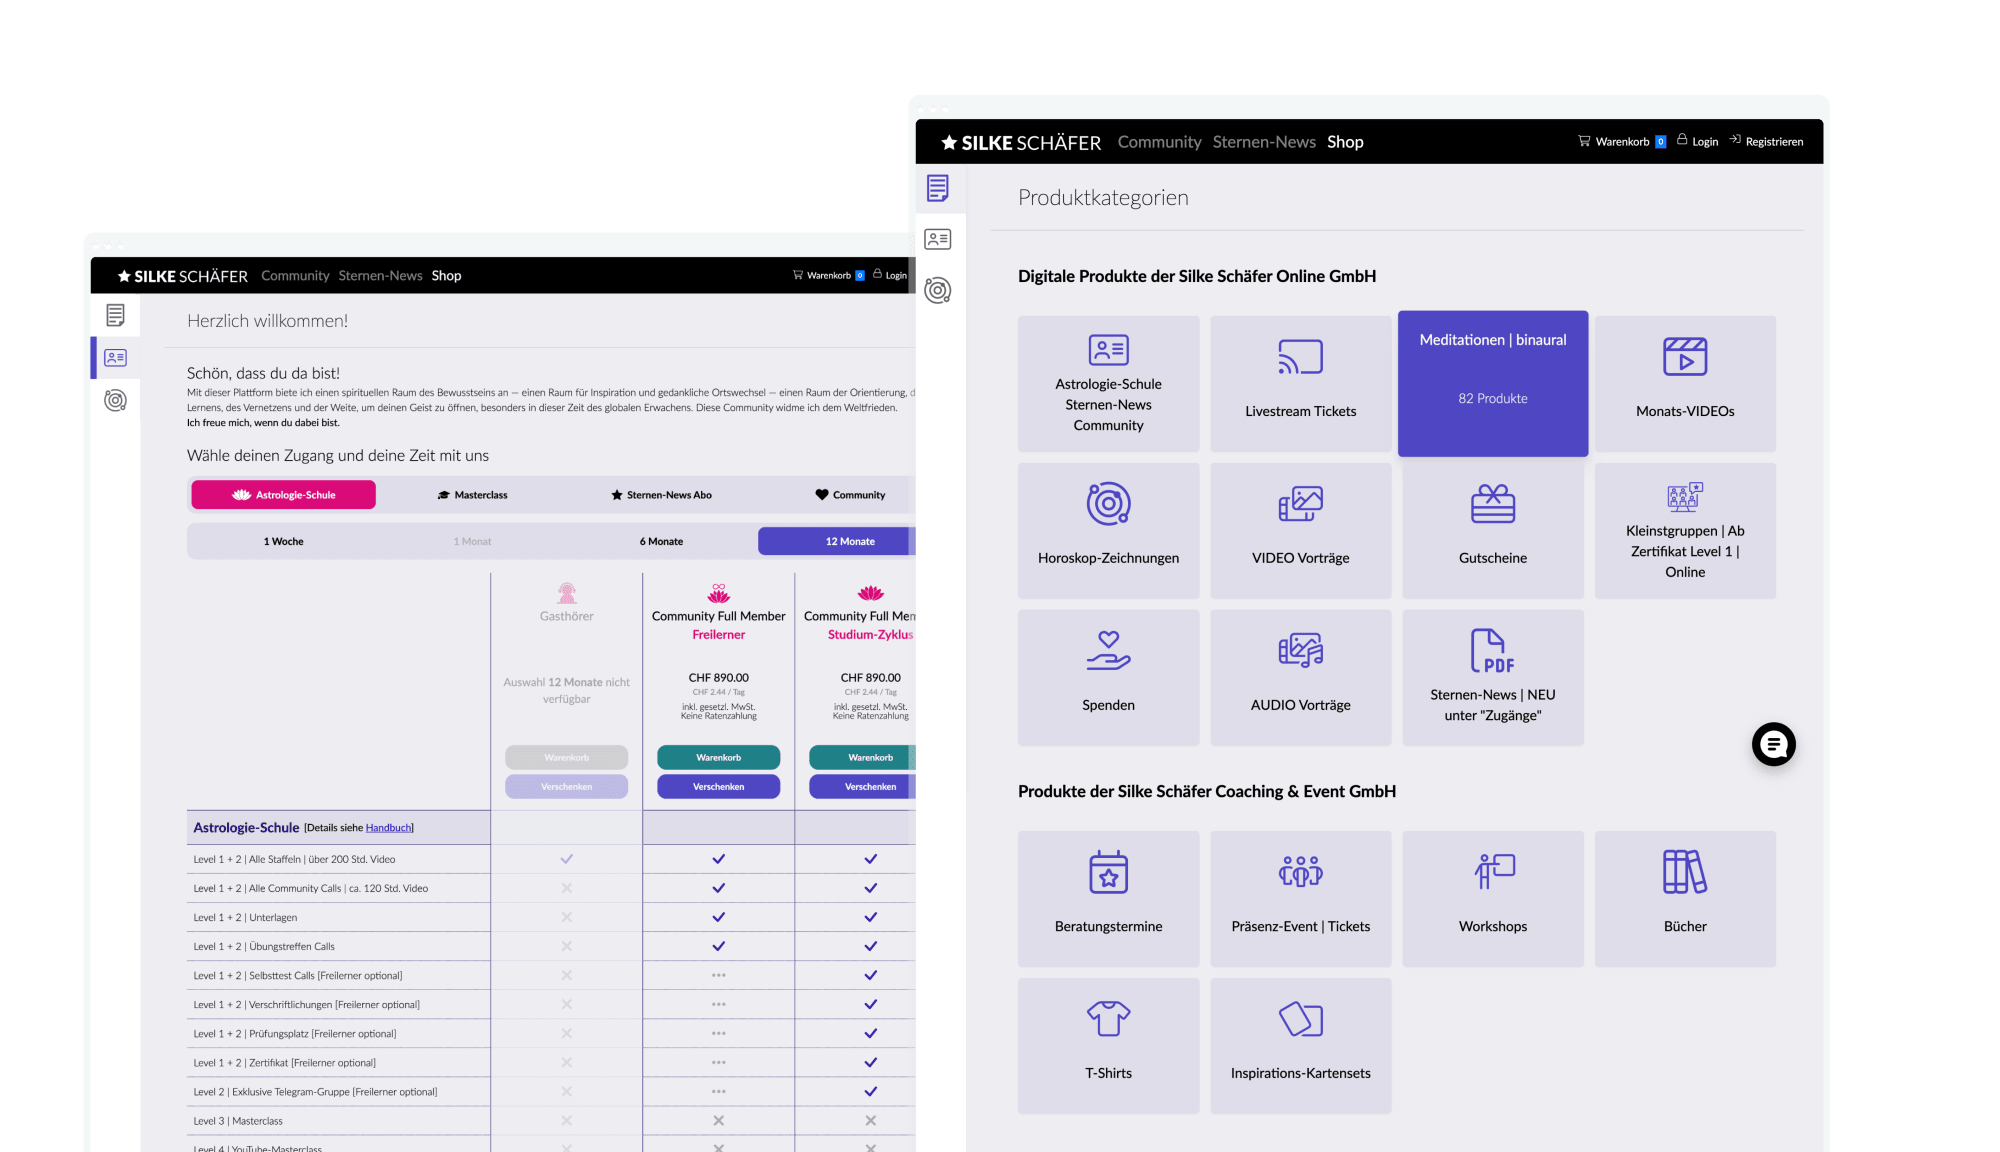Click greyed Verschenken under Gasthörer
This screenshot has width=2000, height=1152.
[566, 787]
